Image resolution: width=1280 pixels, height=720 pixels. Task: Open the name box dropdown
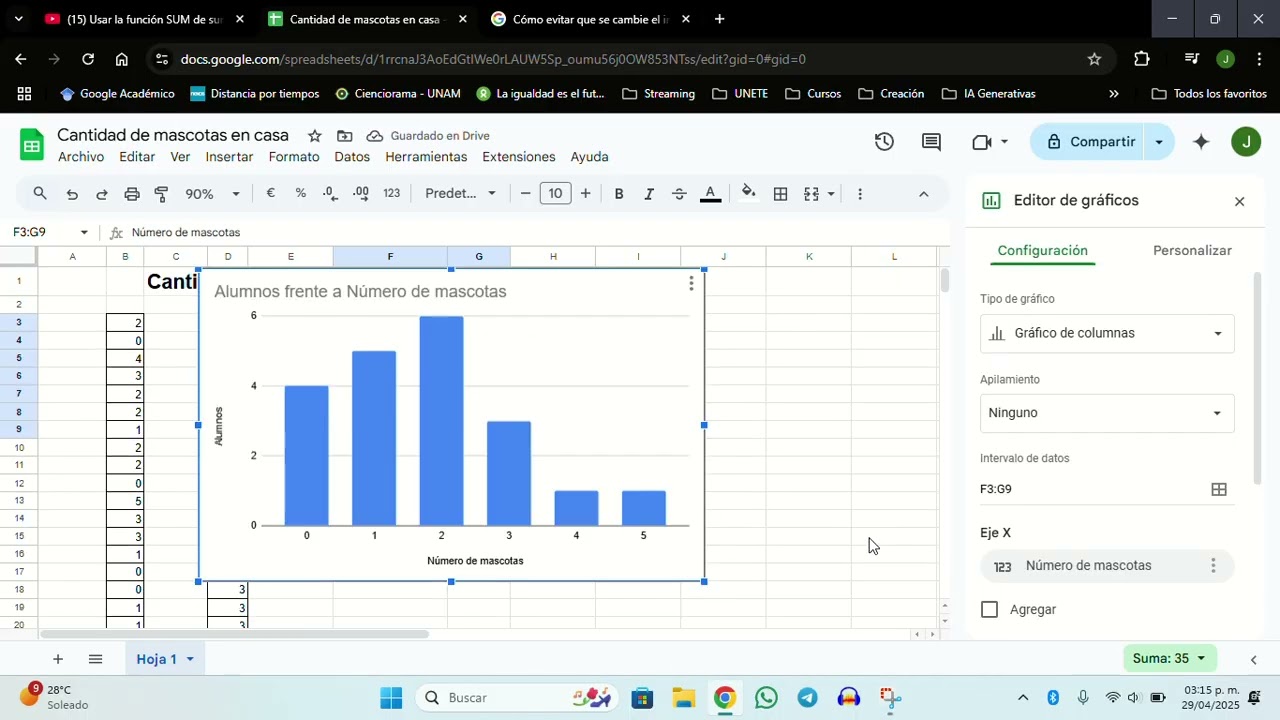point(84,233)
